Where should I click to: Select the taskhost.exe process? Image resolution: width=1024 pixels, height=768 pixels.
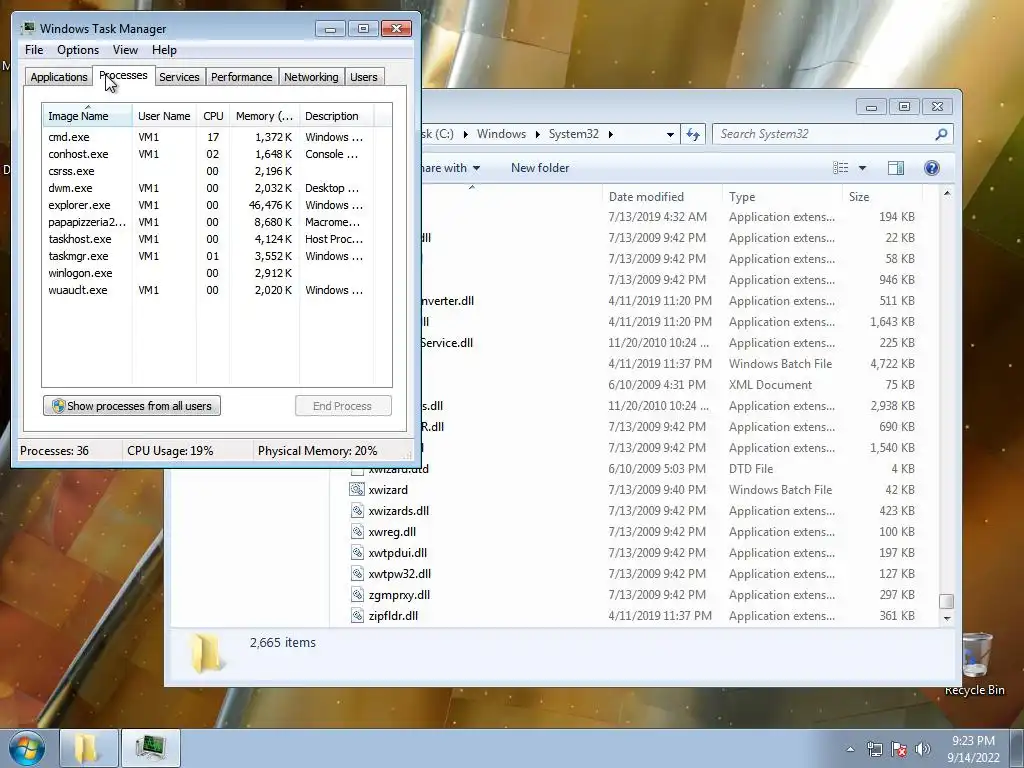click(x=208, y=238)
